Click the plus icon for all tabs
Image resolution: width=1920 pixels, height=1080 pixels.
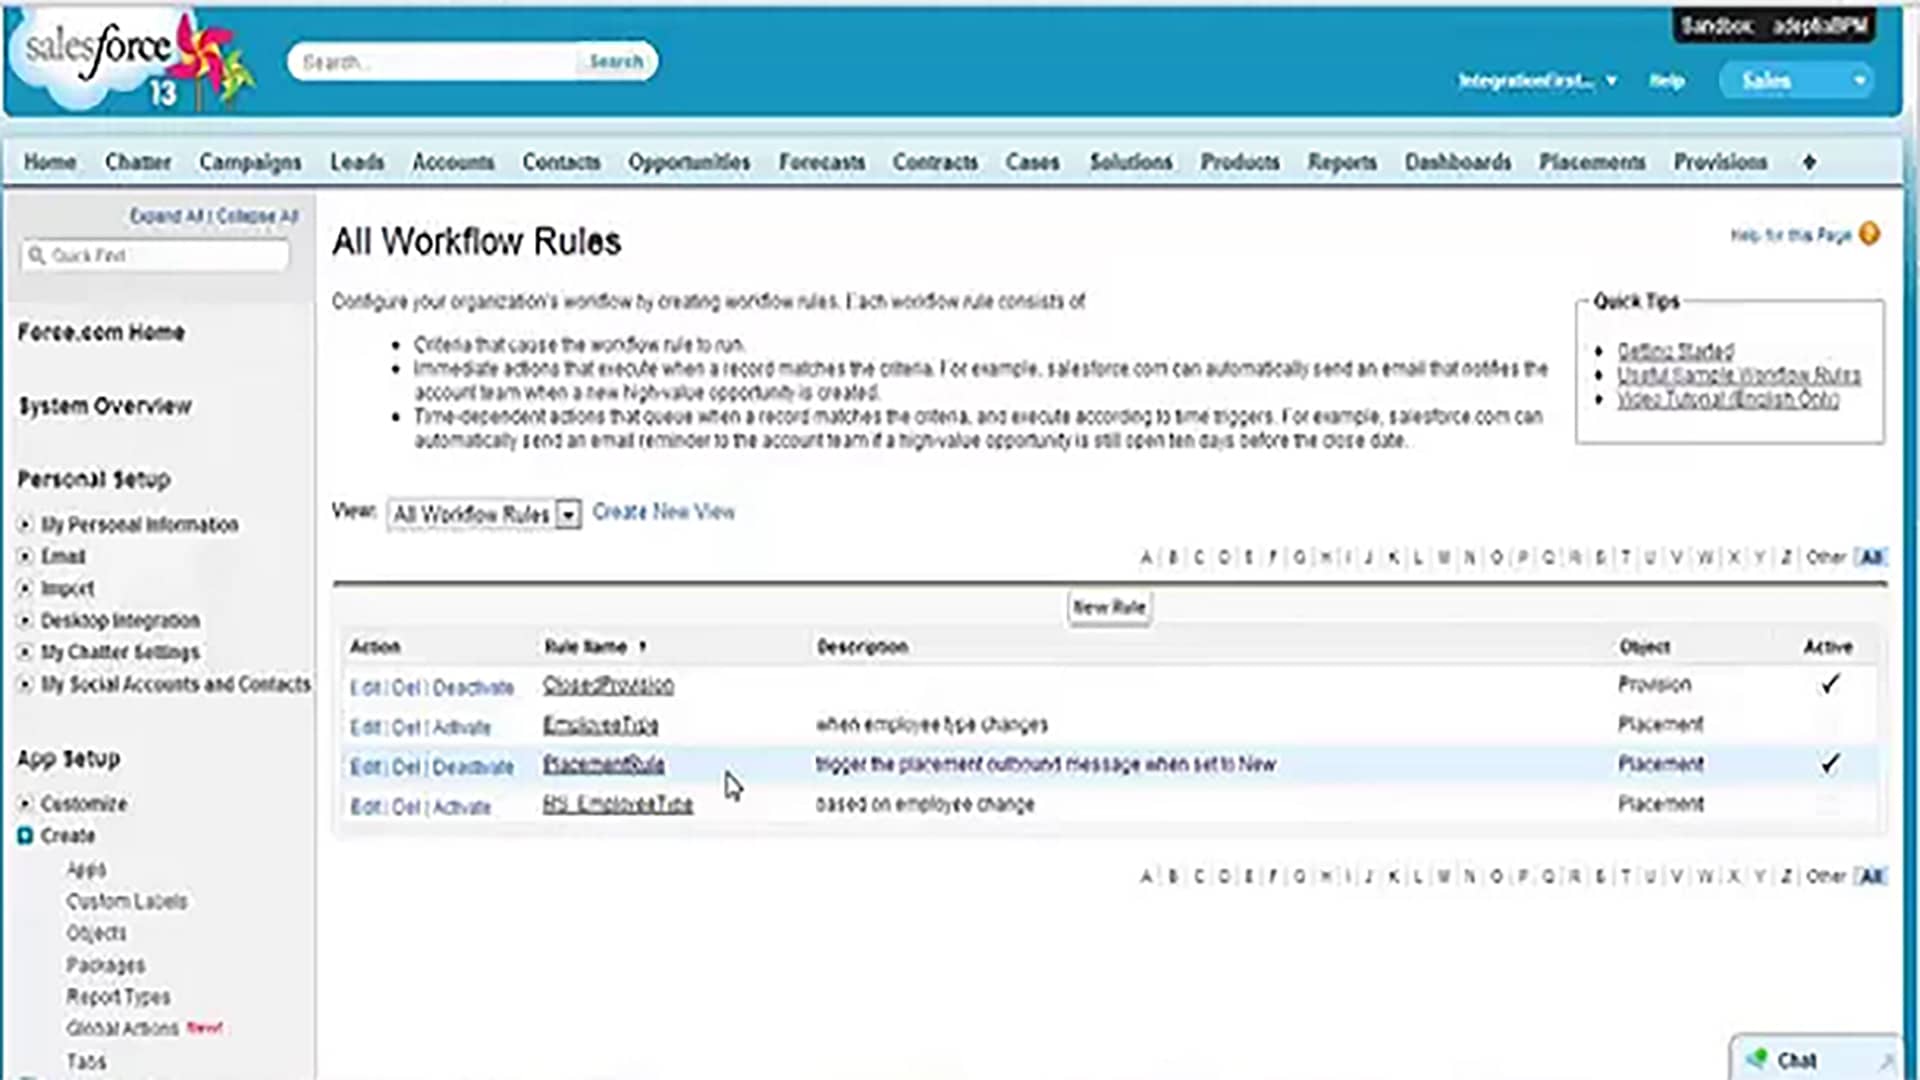pos(1809,162)
